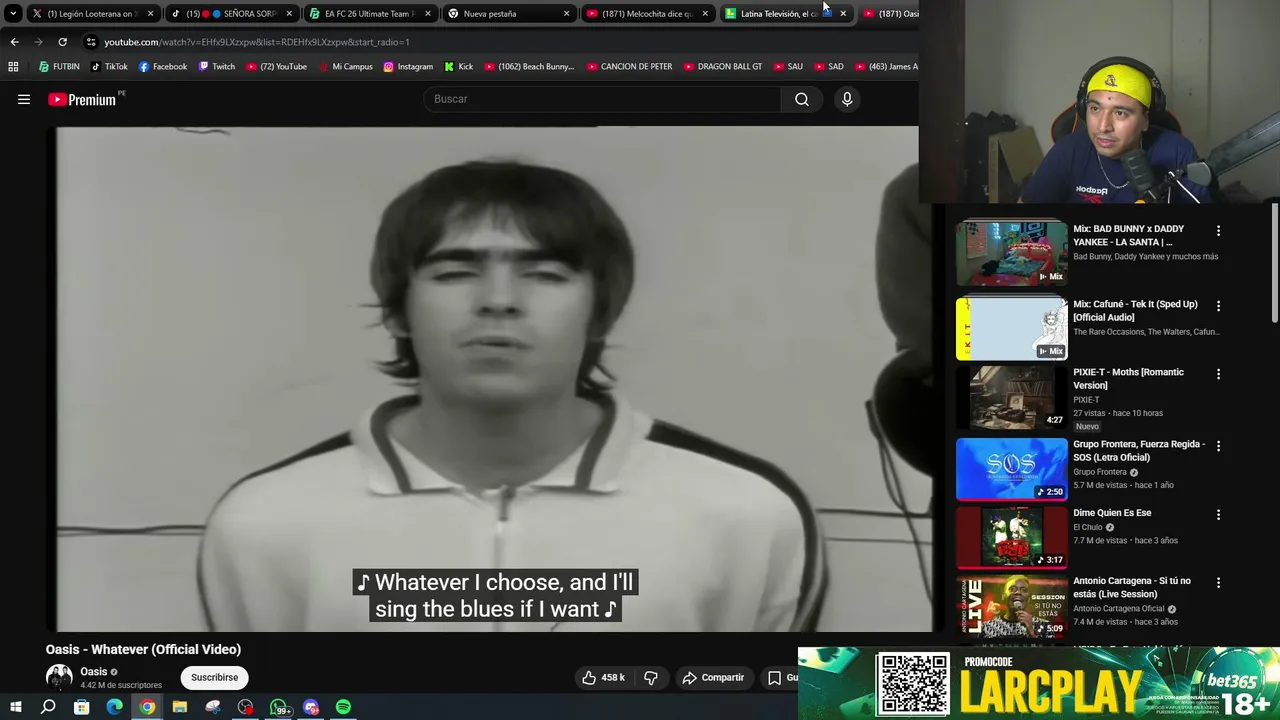Open File Explorer from the taskbar
Image resolution: width=1280 pixels, height=720 pixels.
[x=180, y=707]
